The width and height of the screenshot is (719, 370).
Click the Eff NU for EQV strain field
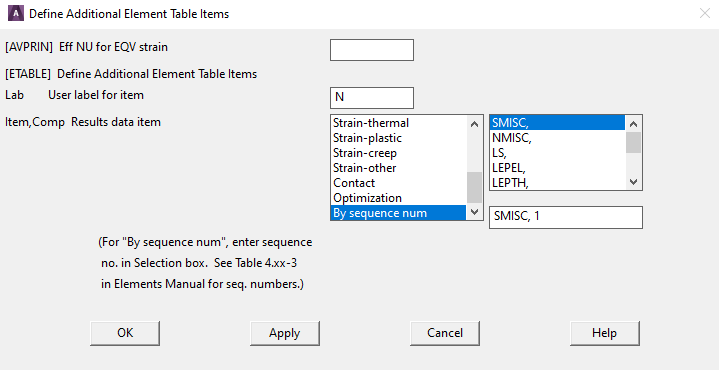(372, 50)
